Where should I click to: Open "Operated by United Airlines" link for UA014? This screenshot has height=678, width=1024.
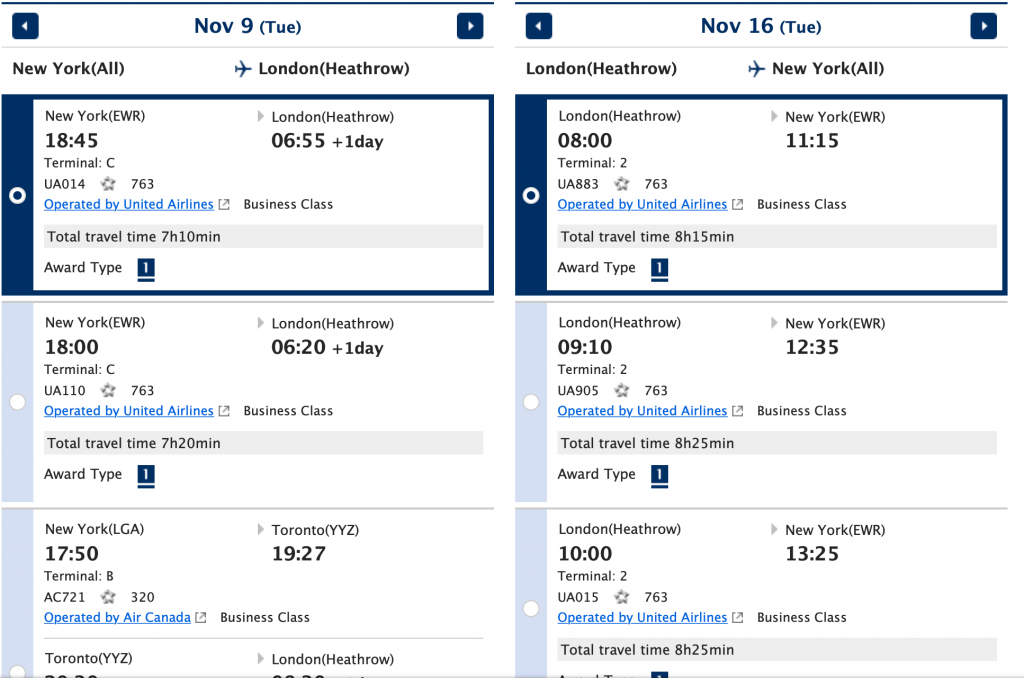click(128, 204)
